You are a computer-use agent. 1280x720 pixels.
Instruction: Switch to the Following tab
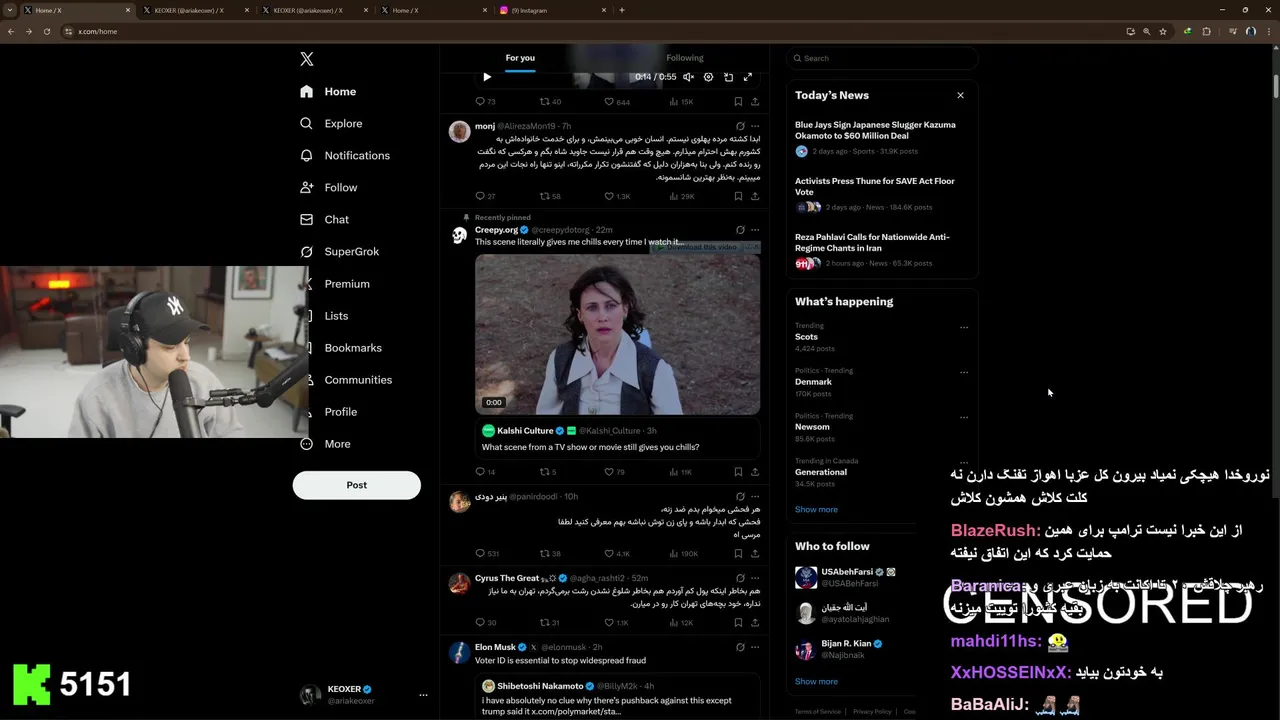(685, 58)
